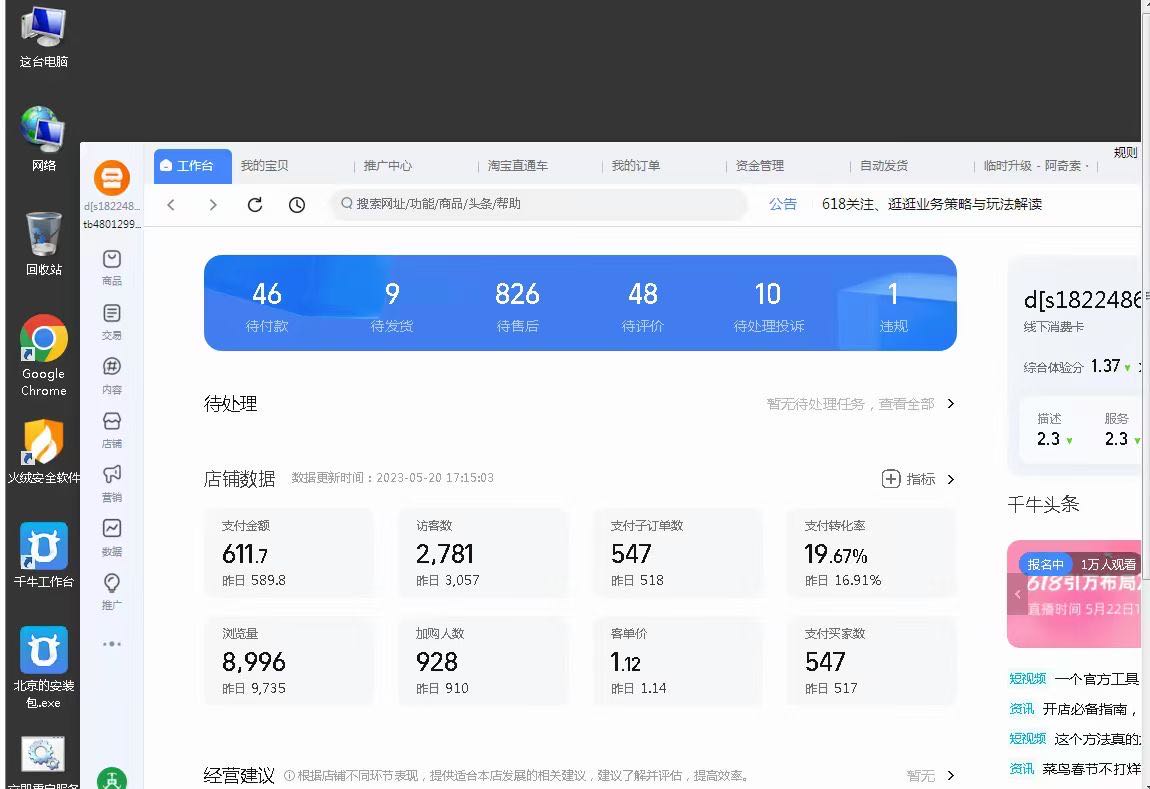Screen dimensions: 1150x789
Task: Open 支付转化率 19.67% data card
Action: click(x=872, y=554)
